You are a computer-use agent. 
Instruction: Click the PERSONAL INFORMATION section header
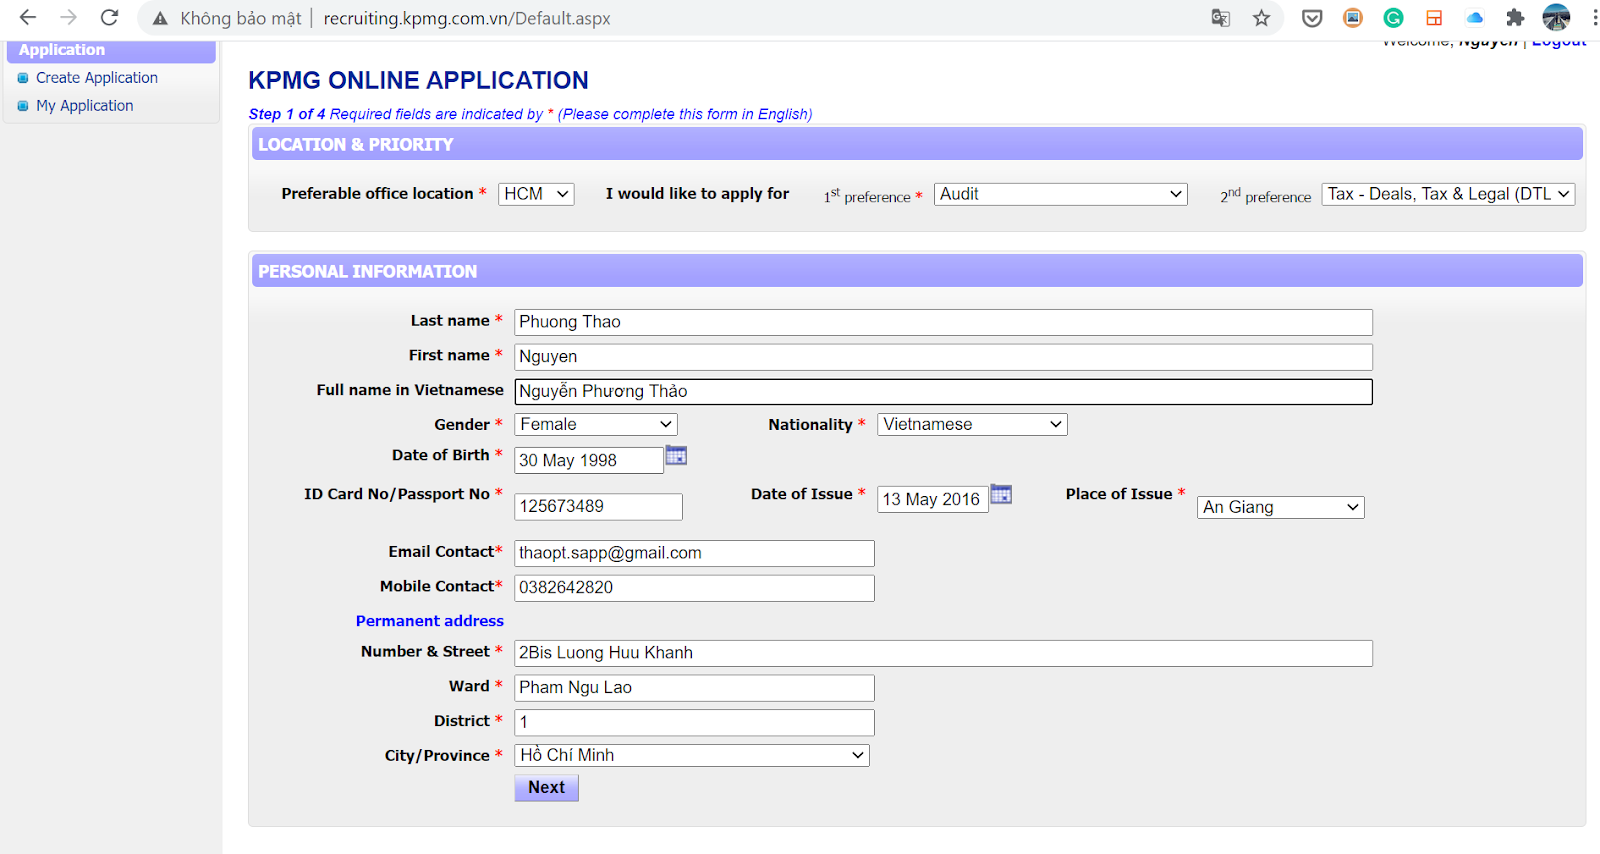[x=917, y=271]
